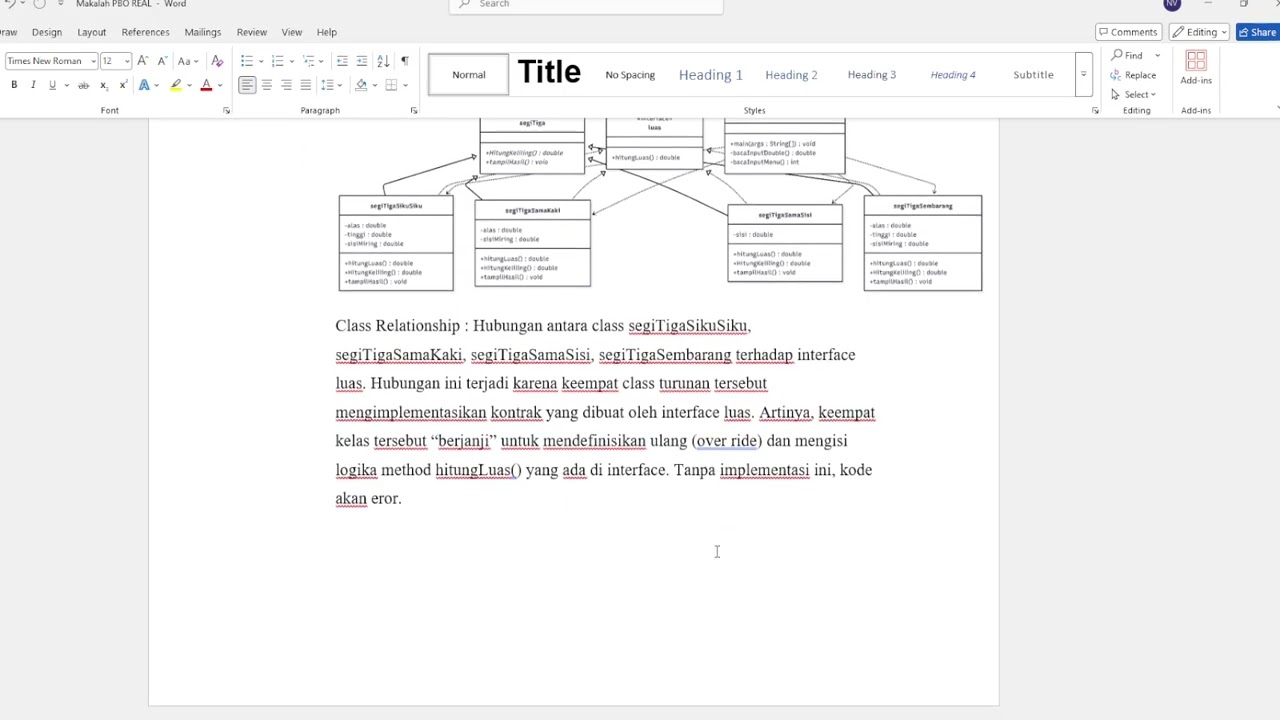Select the Title style thumbnail

point(549,72)
